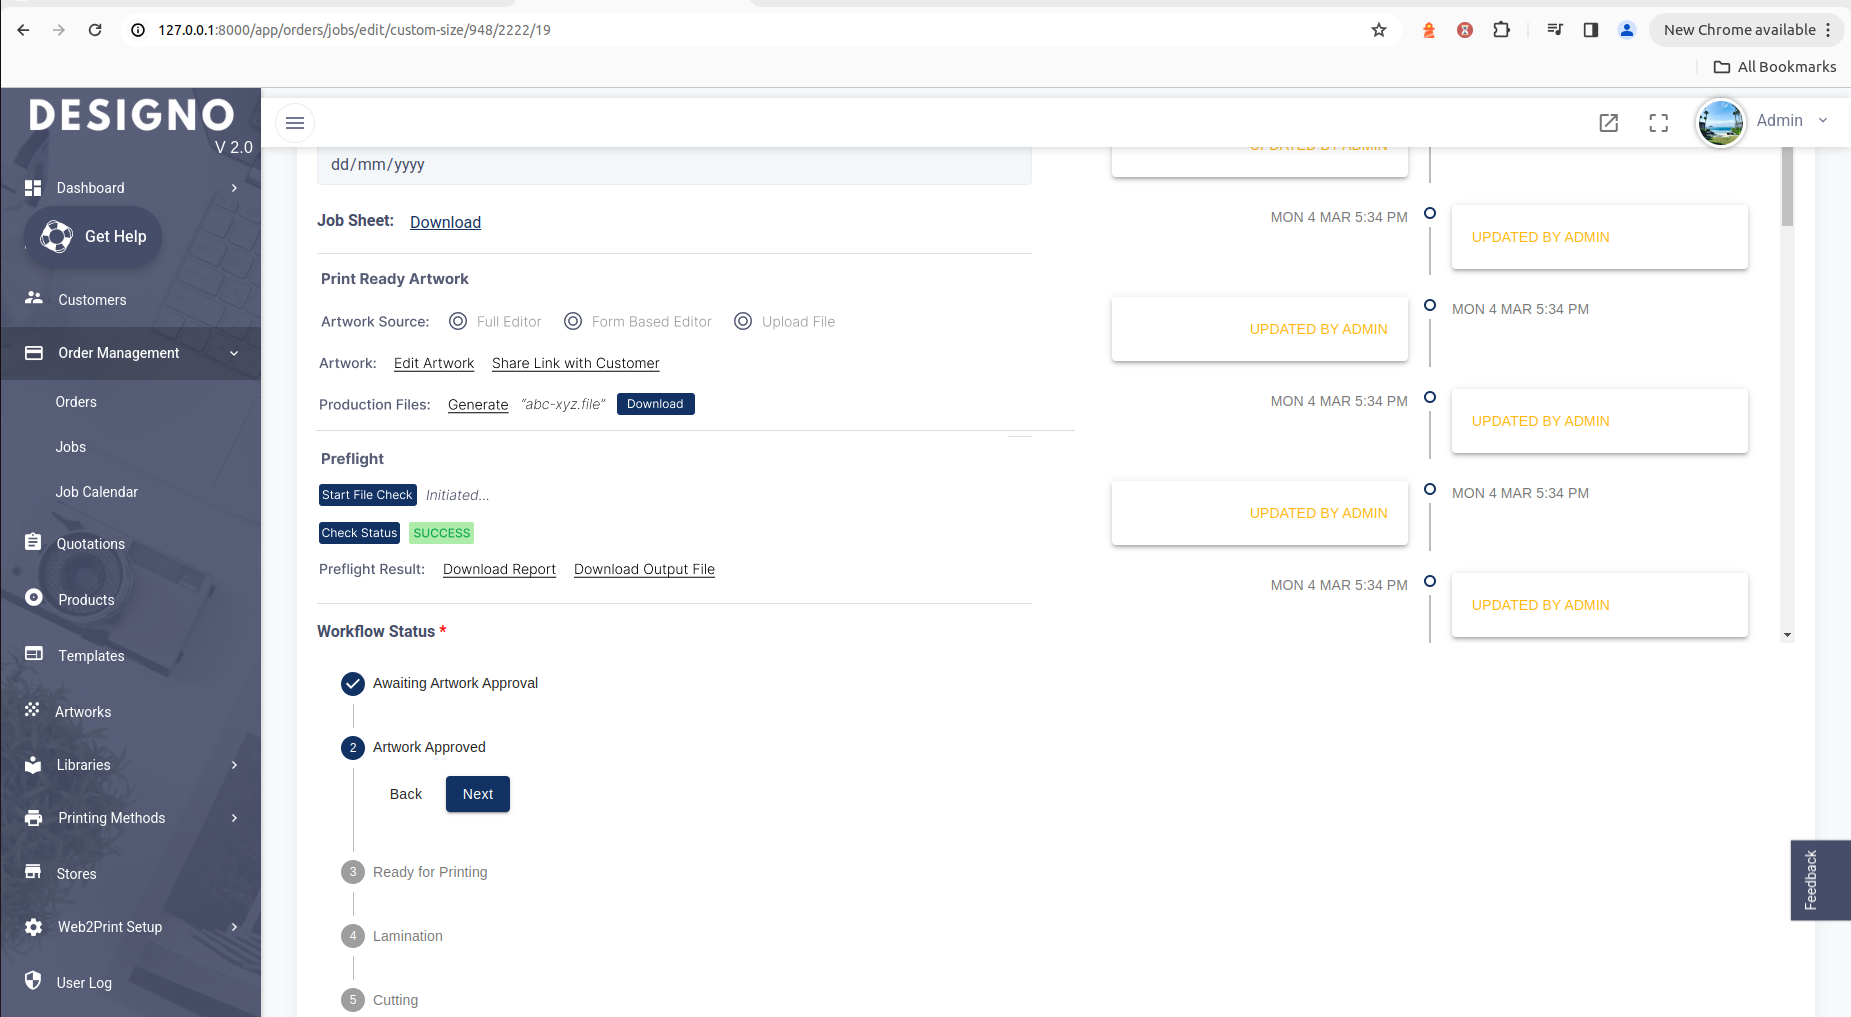Click the Edit Artwork link
This screenshot has width=1851, height=1017.
(434, 363)
